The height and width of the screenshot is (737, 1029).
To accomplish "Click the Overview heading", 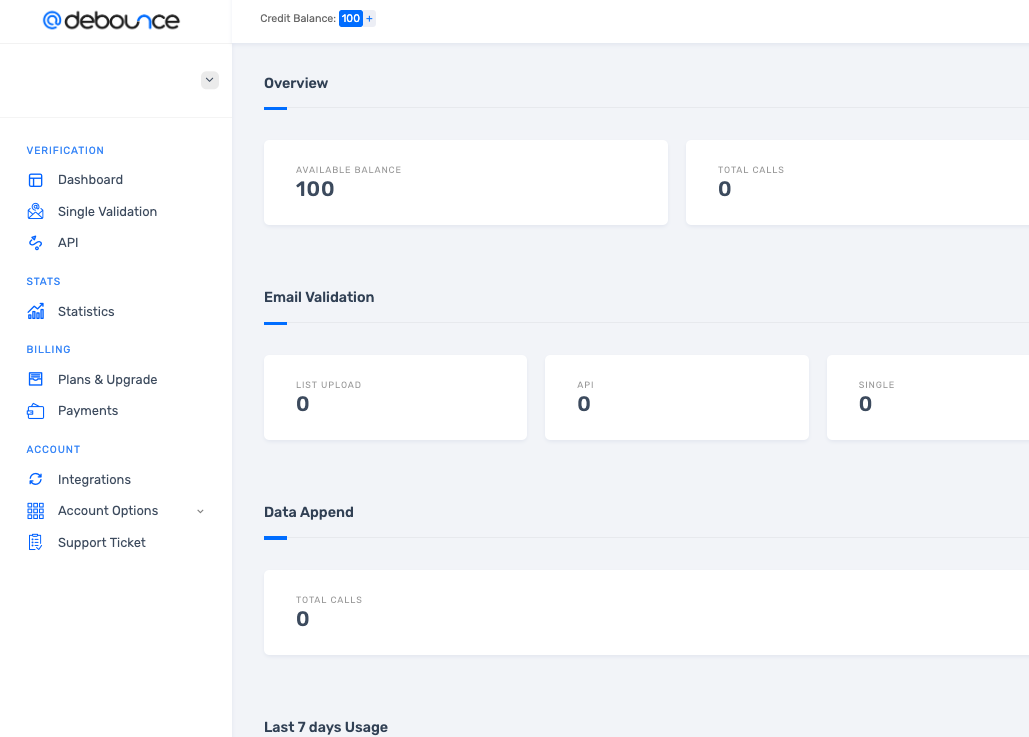I will [x=296, y=83].
